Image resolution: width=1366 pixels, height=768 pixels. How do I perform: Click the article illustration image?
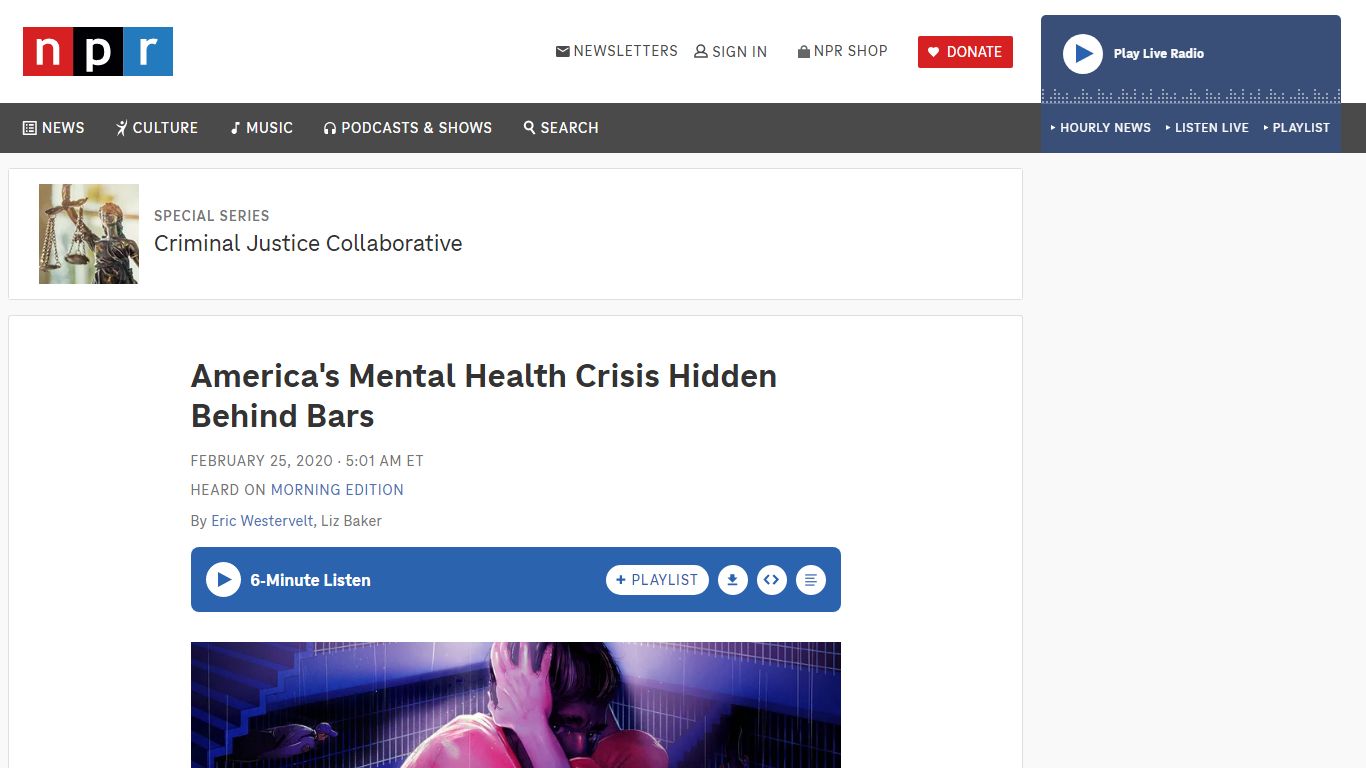516,705
